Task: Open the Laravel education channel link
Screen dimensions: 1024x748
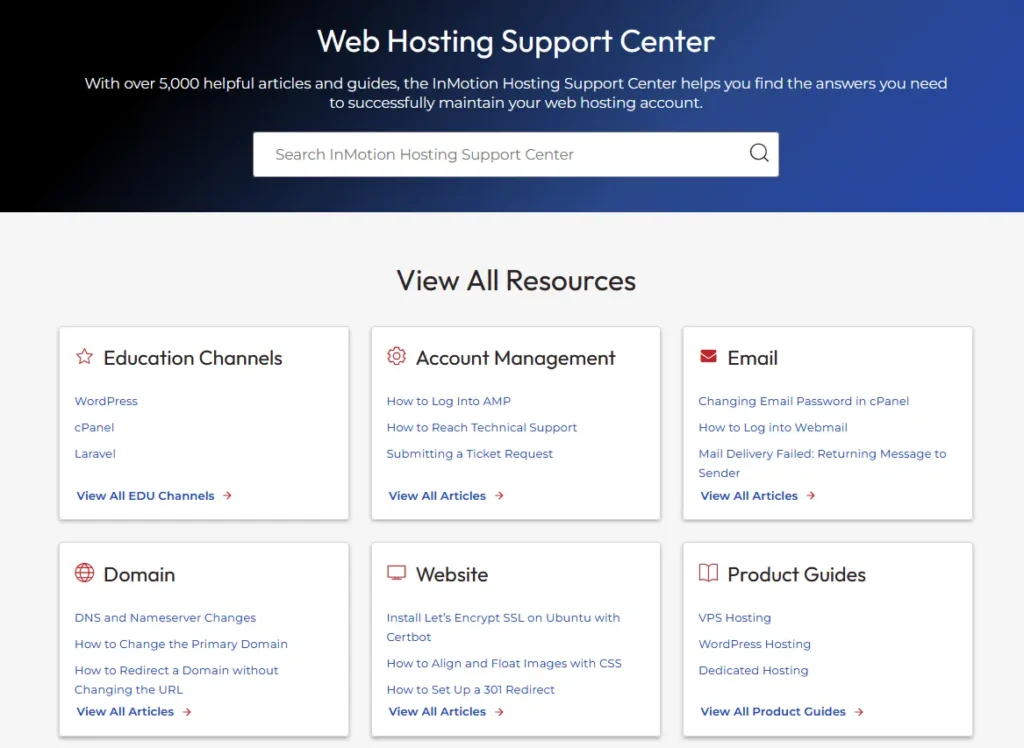Action: (x=95, y=453)
